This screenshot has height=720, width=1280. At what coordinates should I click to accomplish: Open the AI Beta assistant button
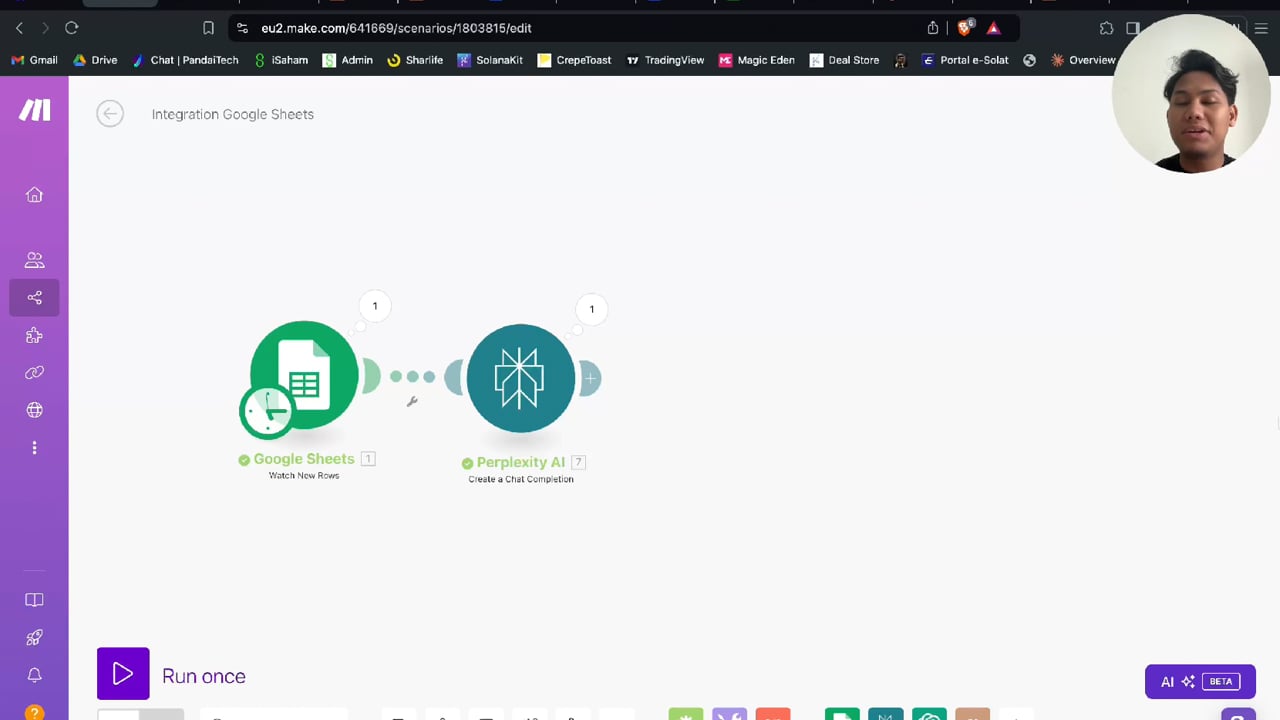1200,681
